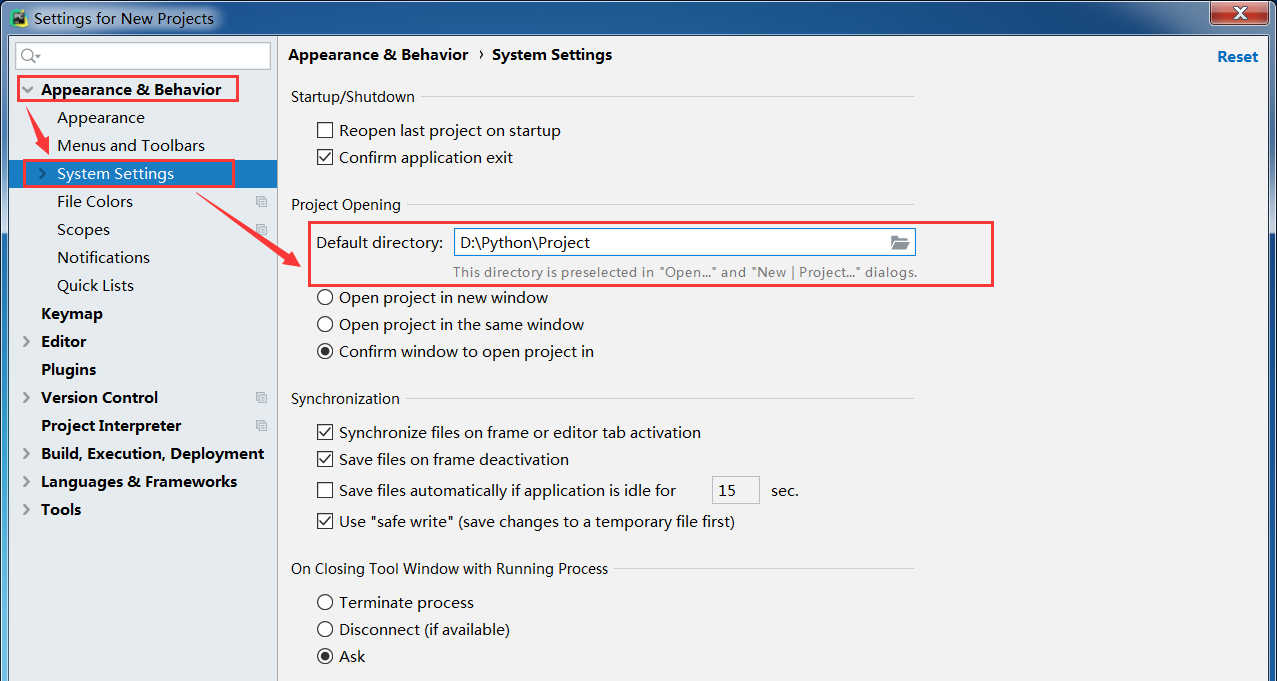Image resolution: width=1277 pixels, height=681 pixels.
Task: Click the copy icon beside Version Control
Action: tap(261, 398)
